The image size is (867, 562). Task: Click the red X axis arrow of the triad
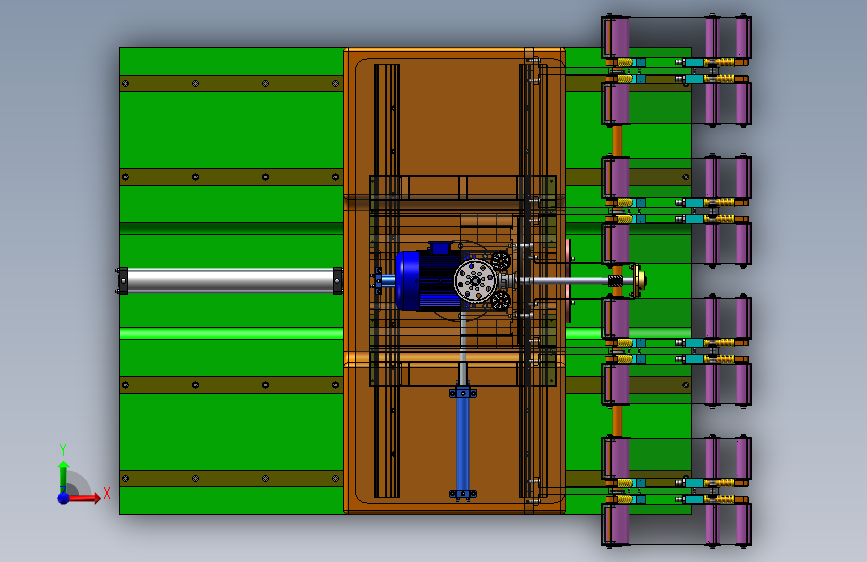(86, 498)
